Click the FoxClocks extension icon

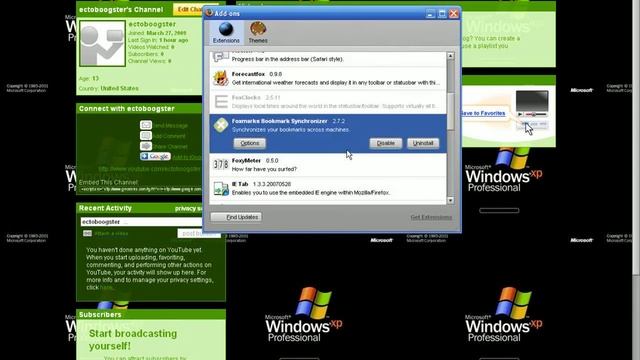(221, 102)
